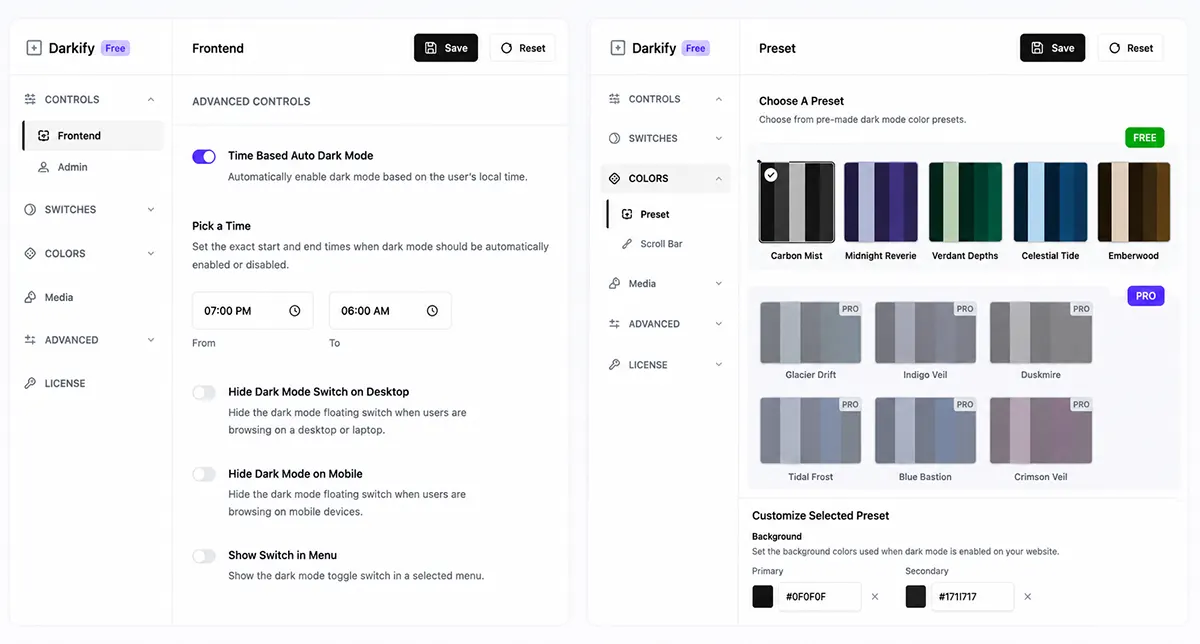
Task: Click the Controls sliders icon in right sidebar
Action: point(614,99)
